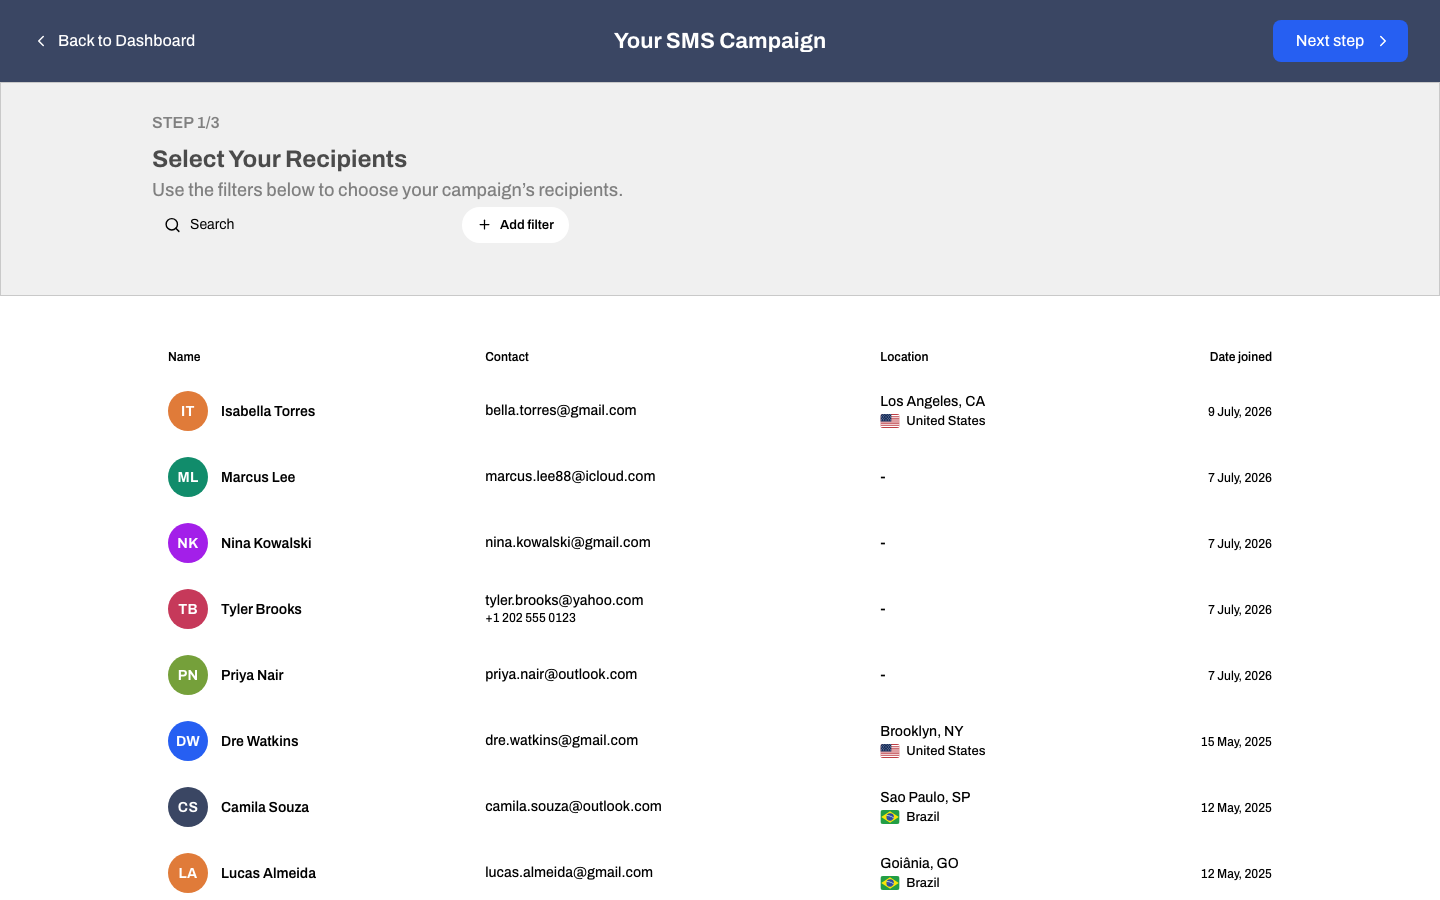Image resolution: width=1440 pixels, height=900 pixels.
Task: Click the CS avatar for Camila Souza
Action: tap(188, 807)
